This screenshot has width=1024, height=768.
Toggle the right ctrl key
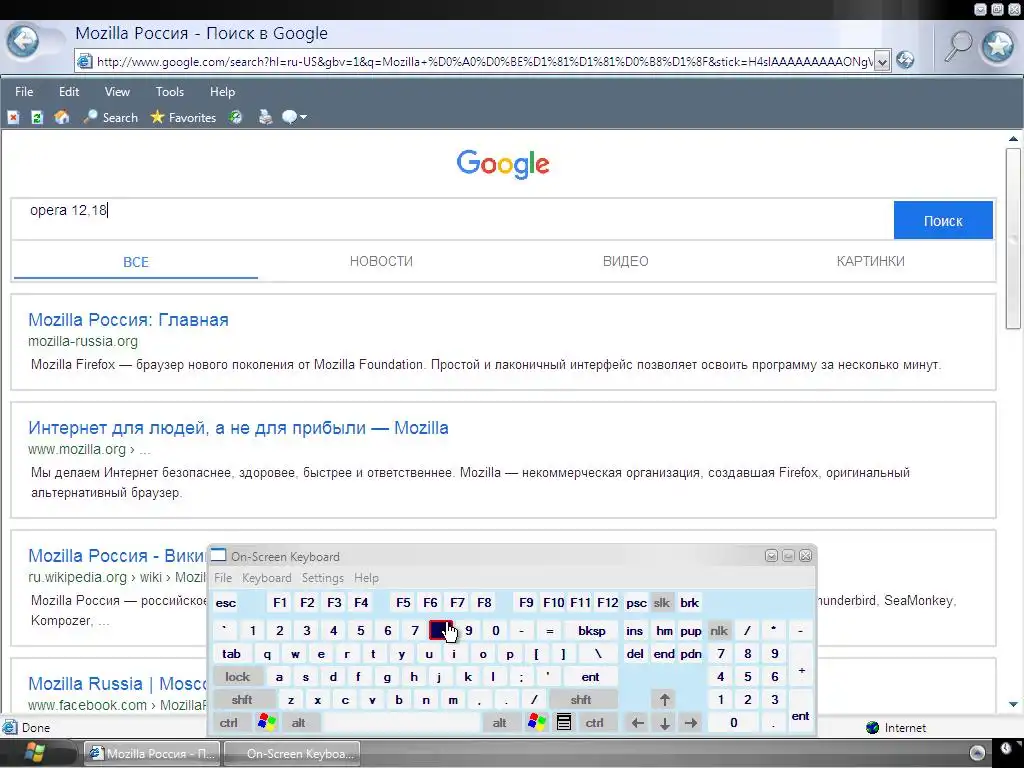(594, 723)
